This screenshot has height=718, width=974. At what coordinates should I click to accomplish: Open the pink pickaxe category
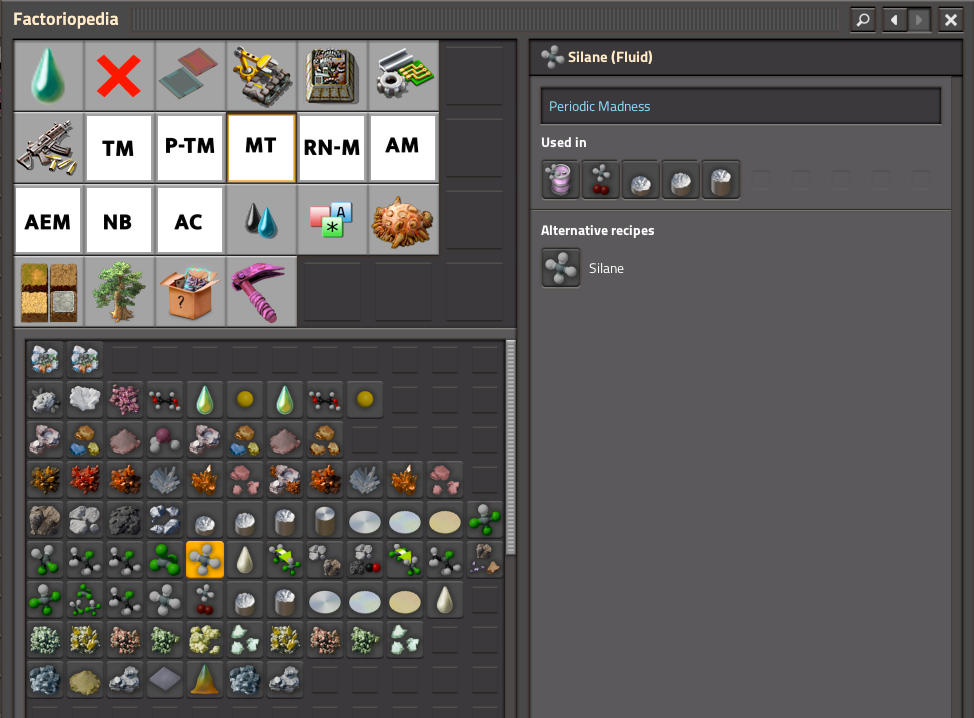coord(261,291)
